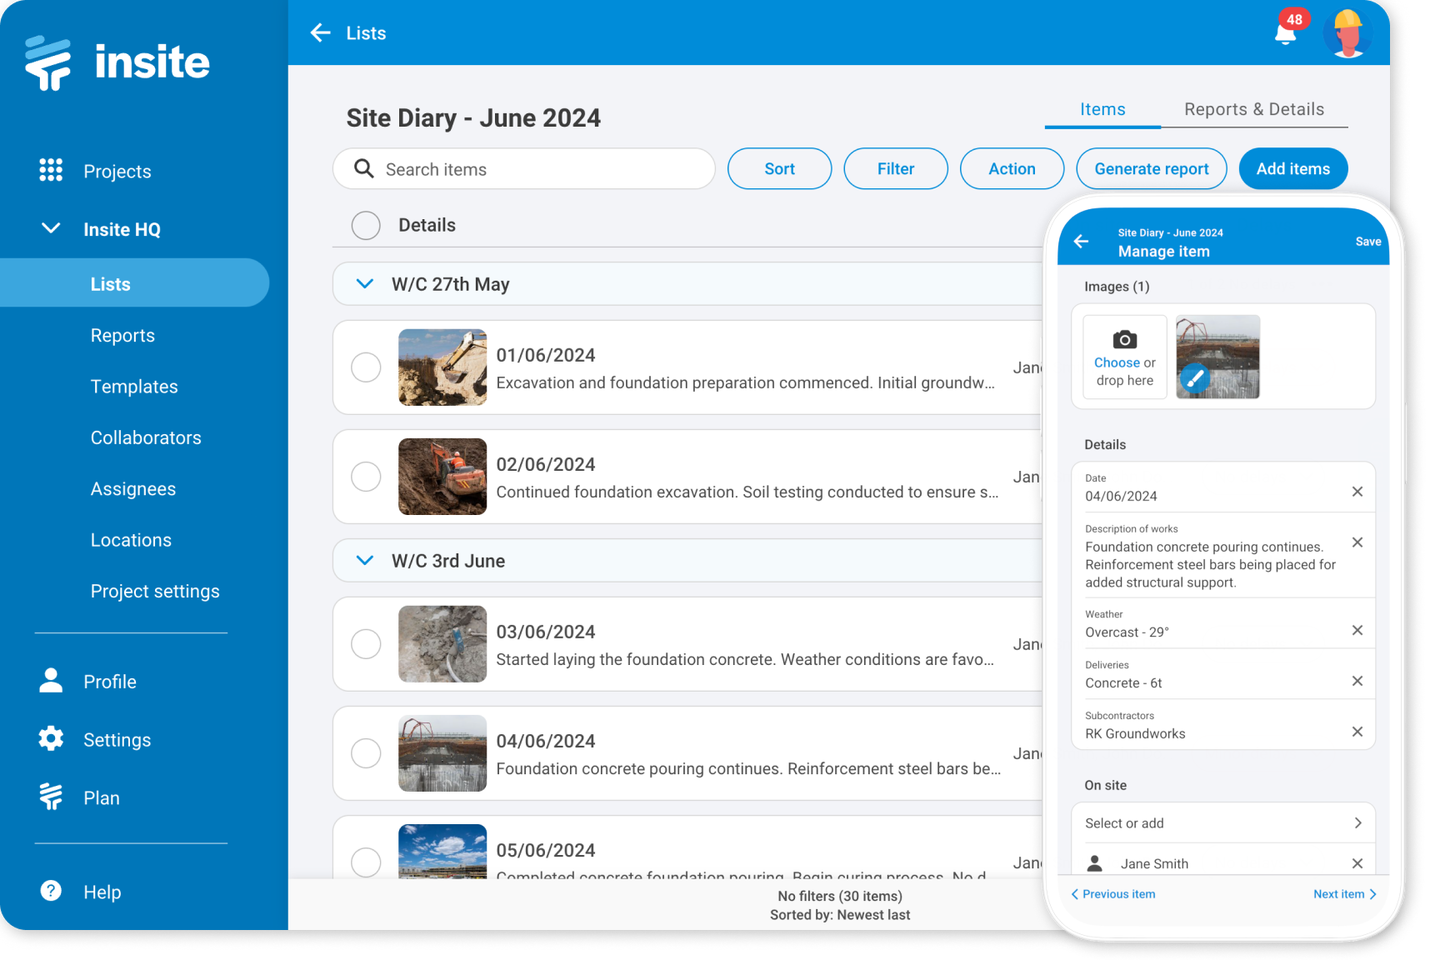Expand the Insite HQ sidebar section
The width and height of the screenshot is (1440, 960).
pos(51,228)
